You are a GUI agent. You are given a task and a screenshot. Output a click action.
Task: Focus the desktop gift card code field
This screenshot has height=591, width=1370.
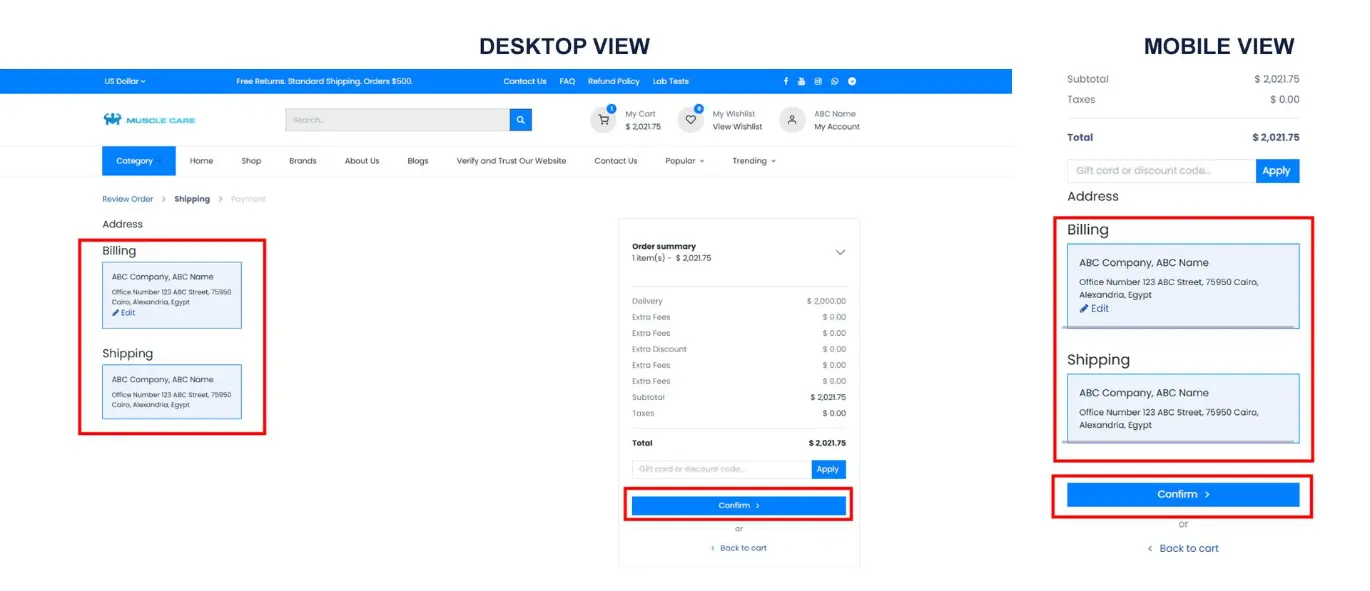(721, 469)
